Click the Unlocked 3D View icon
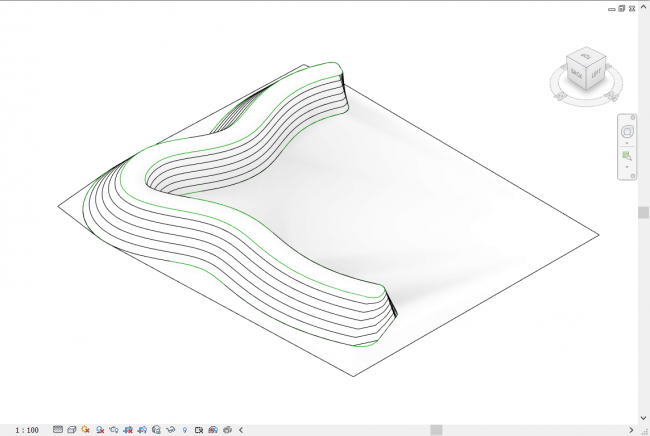 tap(157, 429)
